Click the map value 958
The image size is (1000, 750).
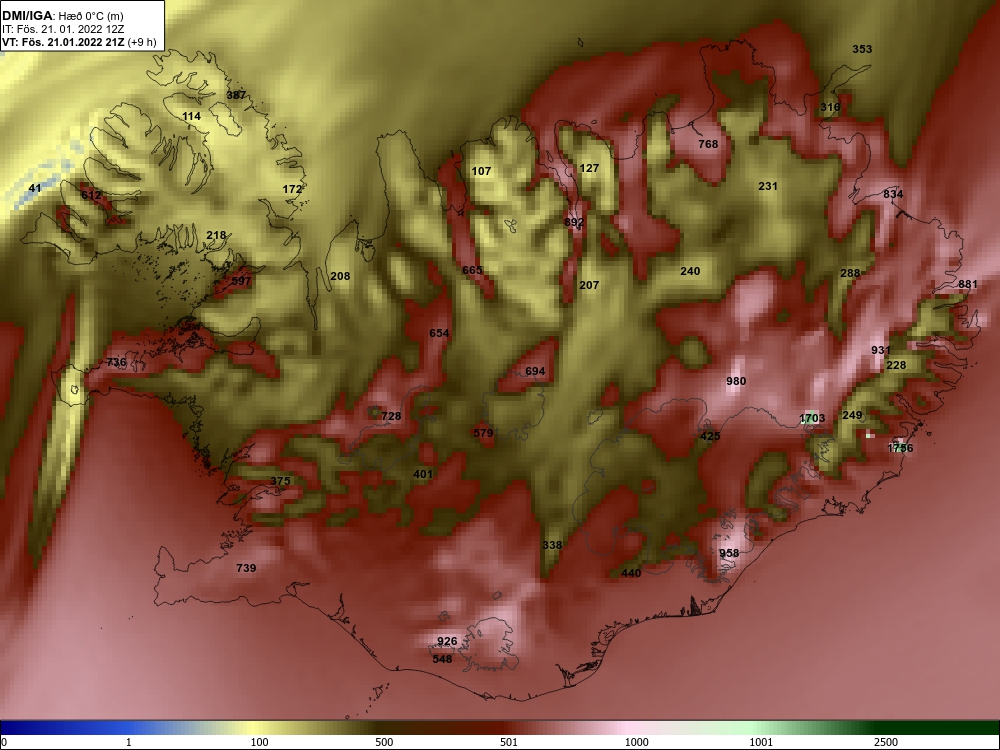[x=729, y=554]
